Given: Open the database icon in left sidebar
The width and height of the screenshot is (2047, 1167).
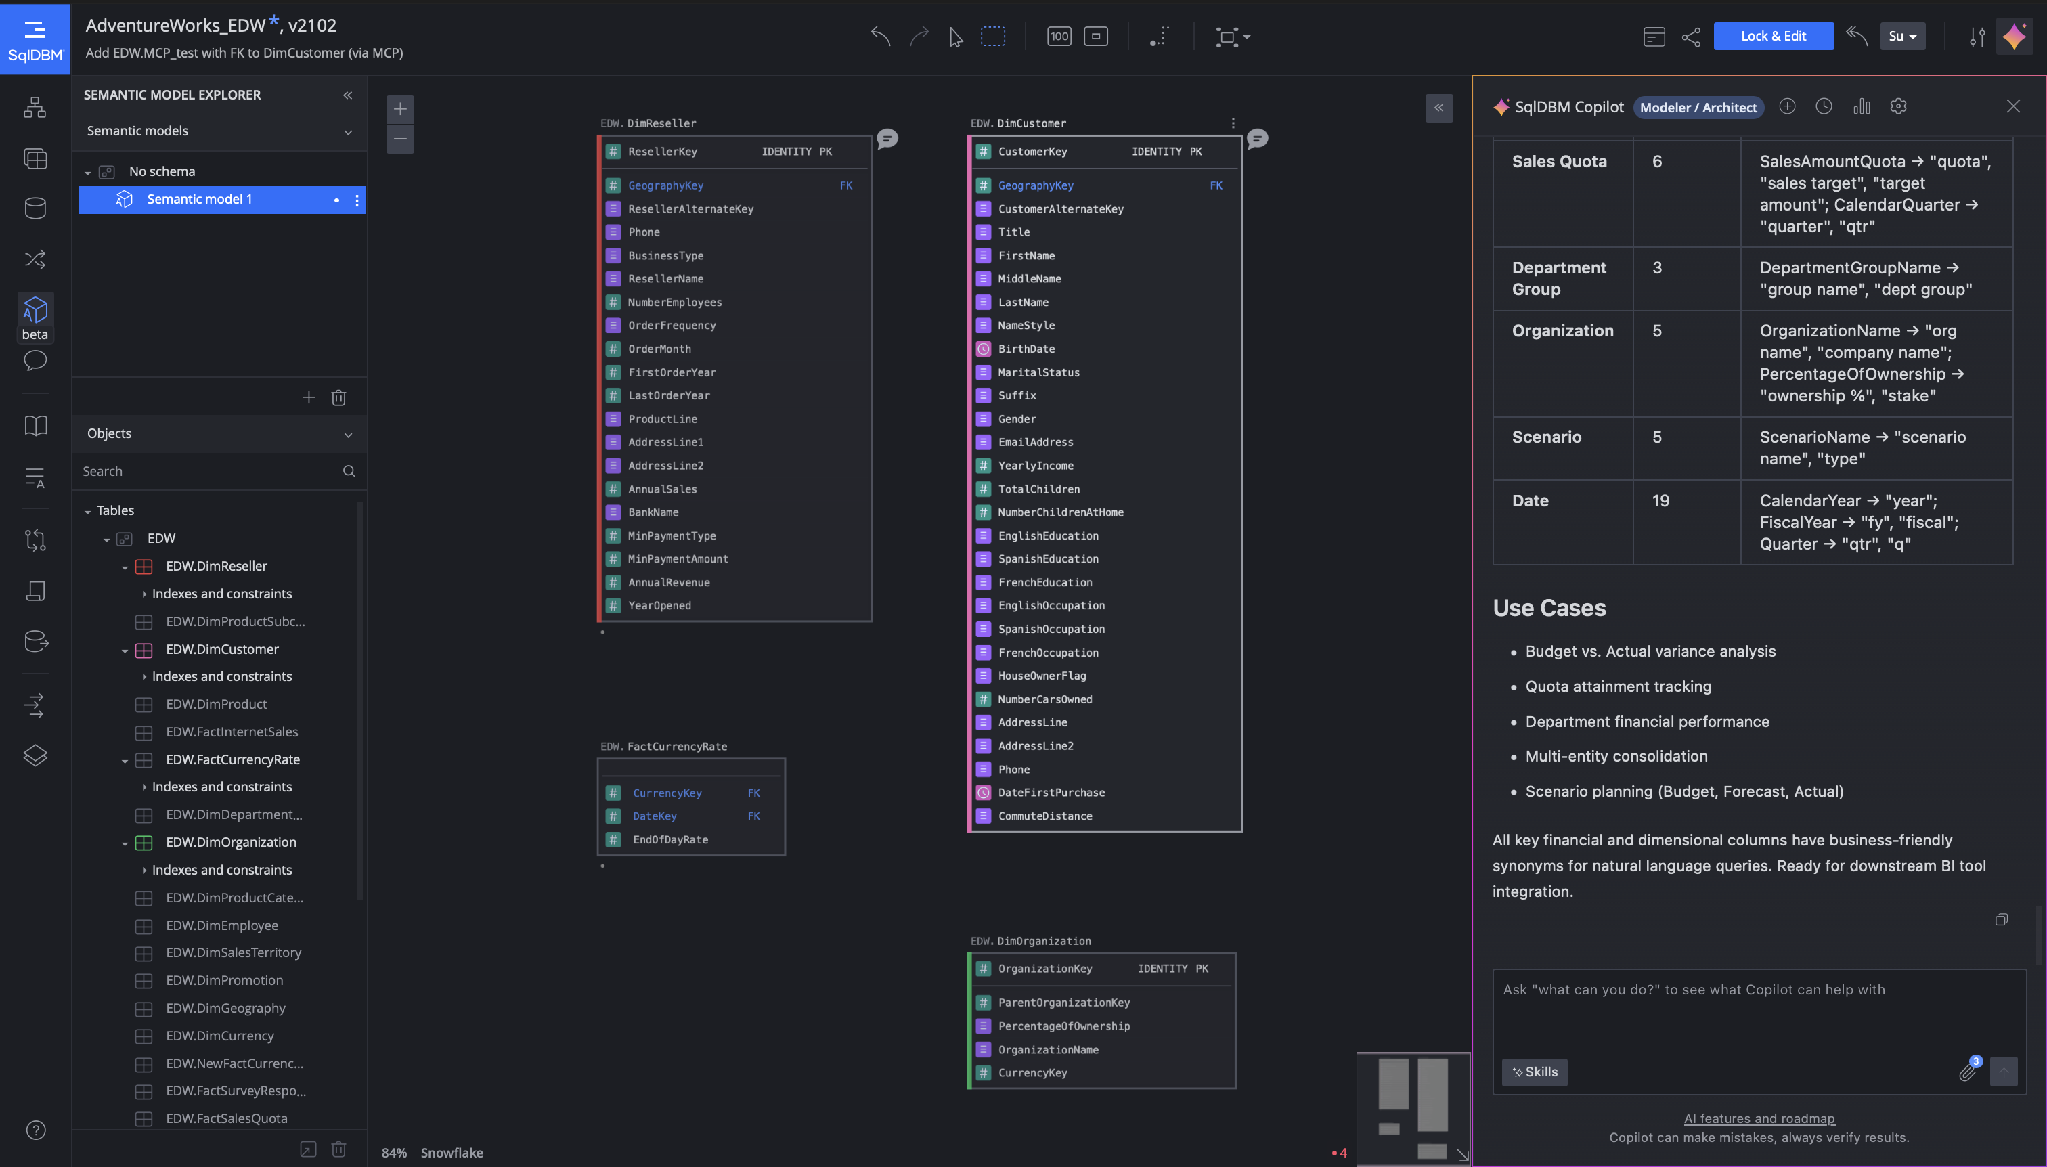Looking at the screenshot, I should click(x=35, y=208).
